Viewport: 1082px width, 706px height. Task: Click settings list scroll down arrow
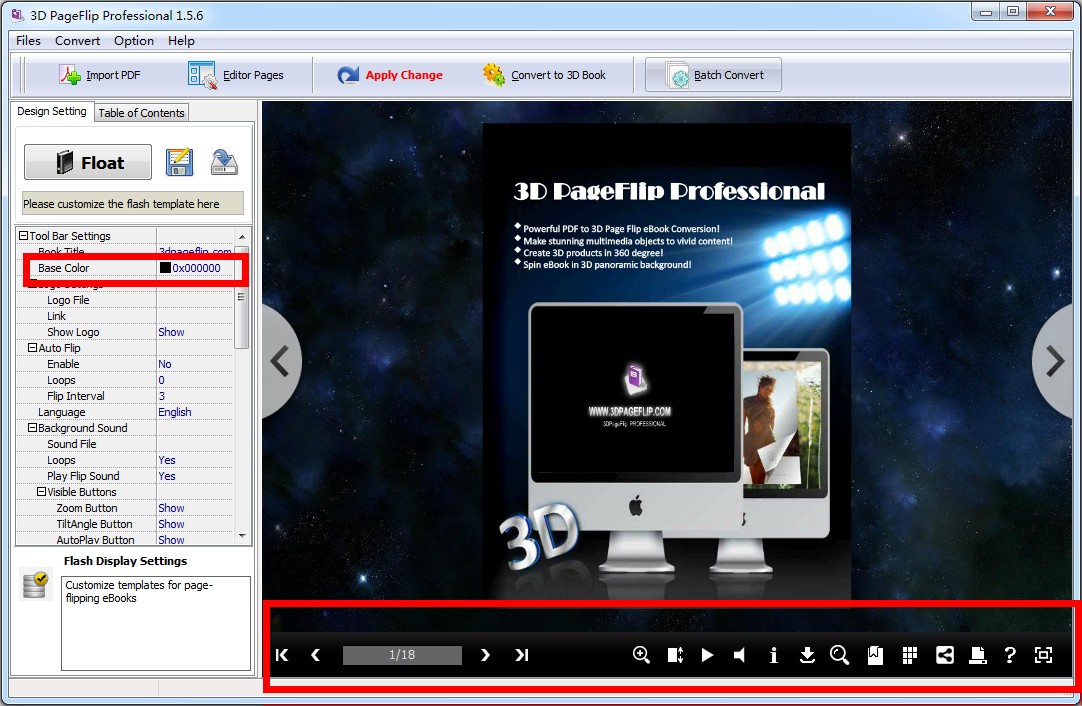(x=242, y=536)
